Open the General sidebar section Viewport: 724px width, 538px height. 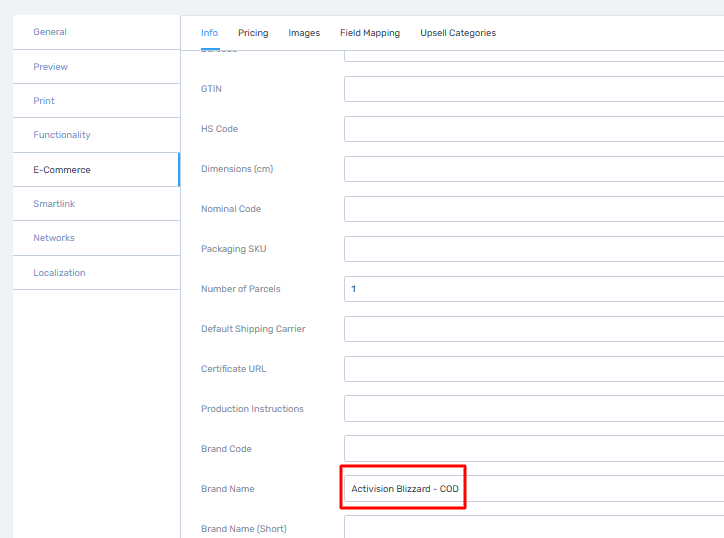coord(50,32)
